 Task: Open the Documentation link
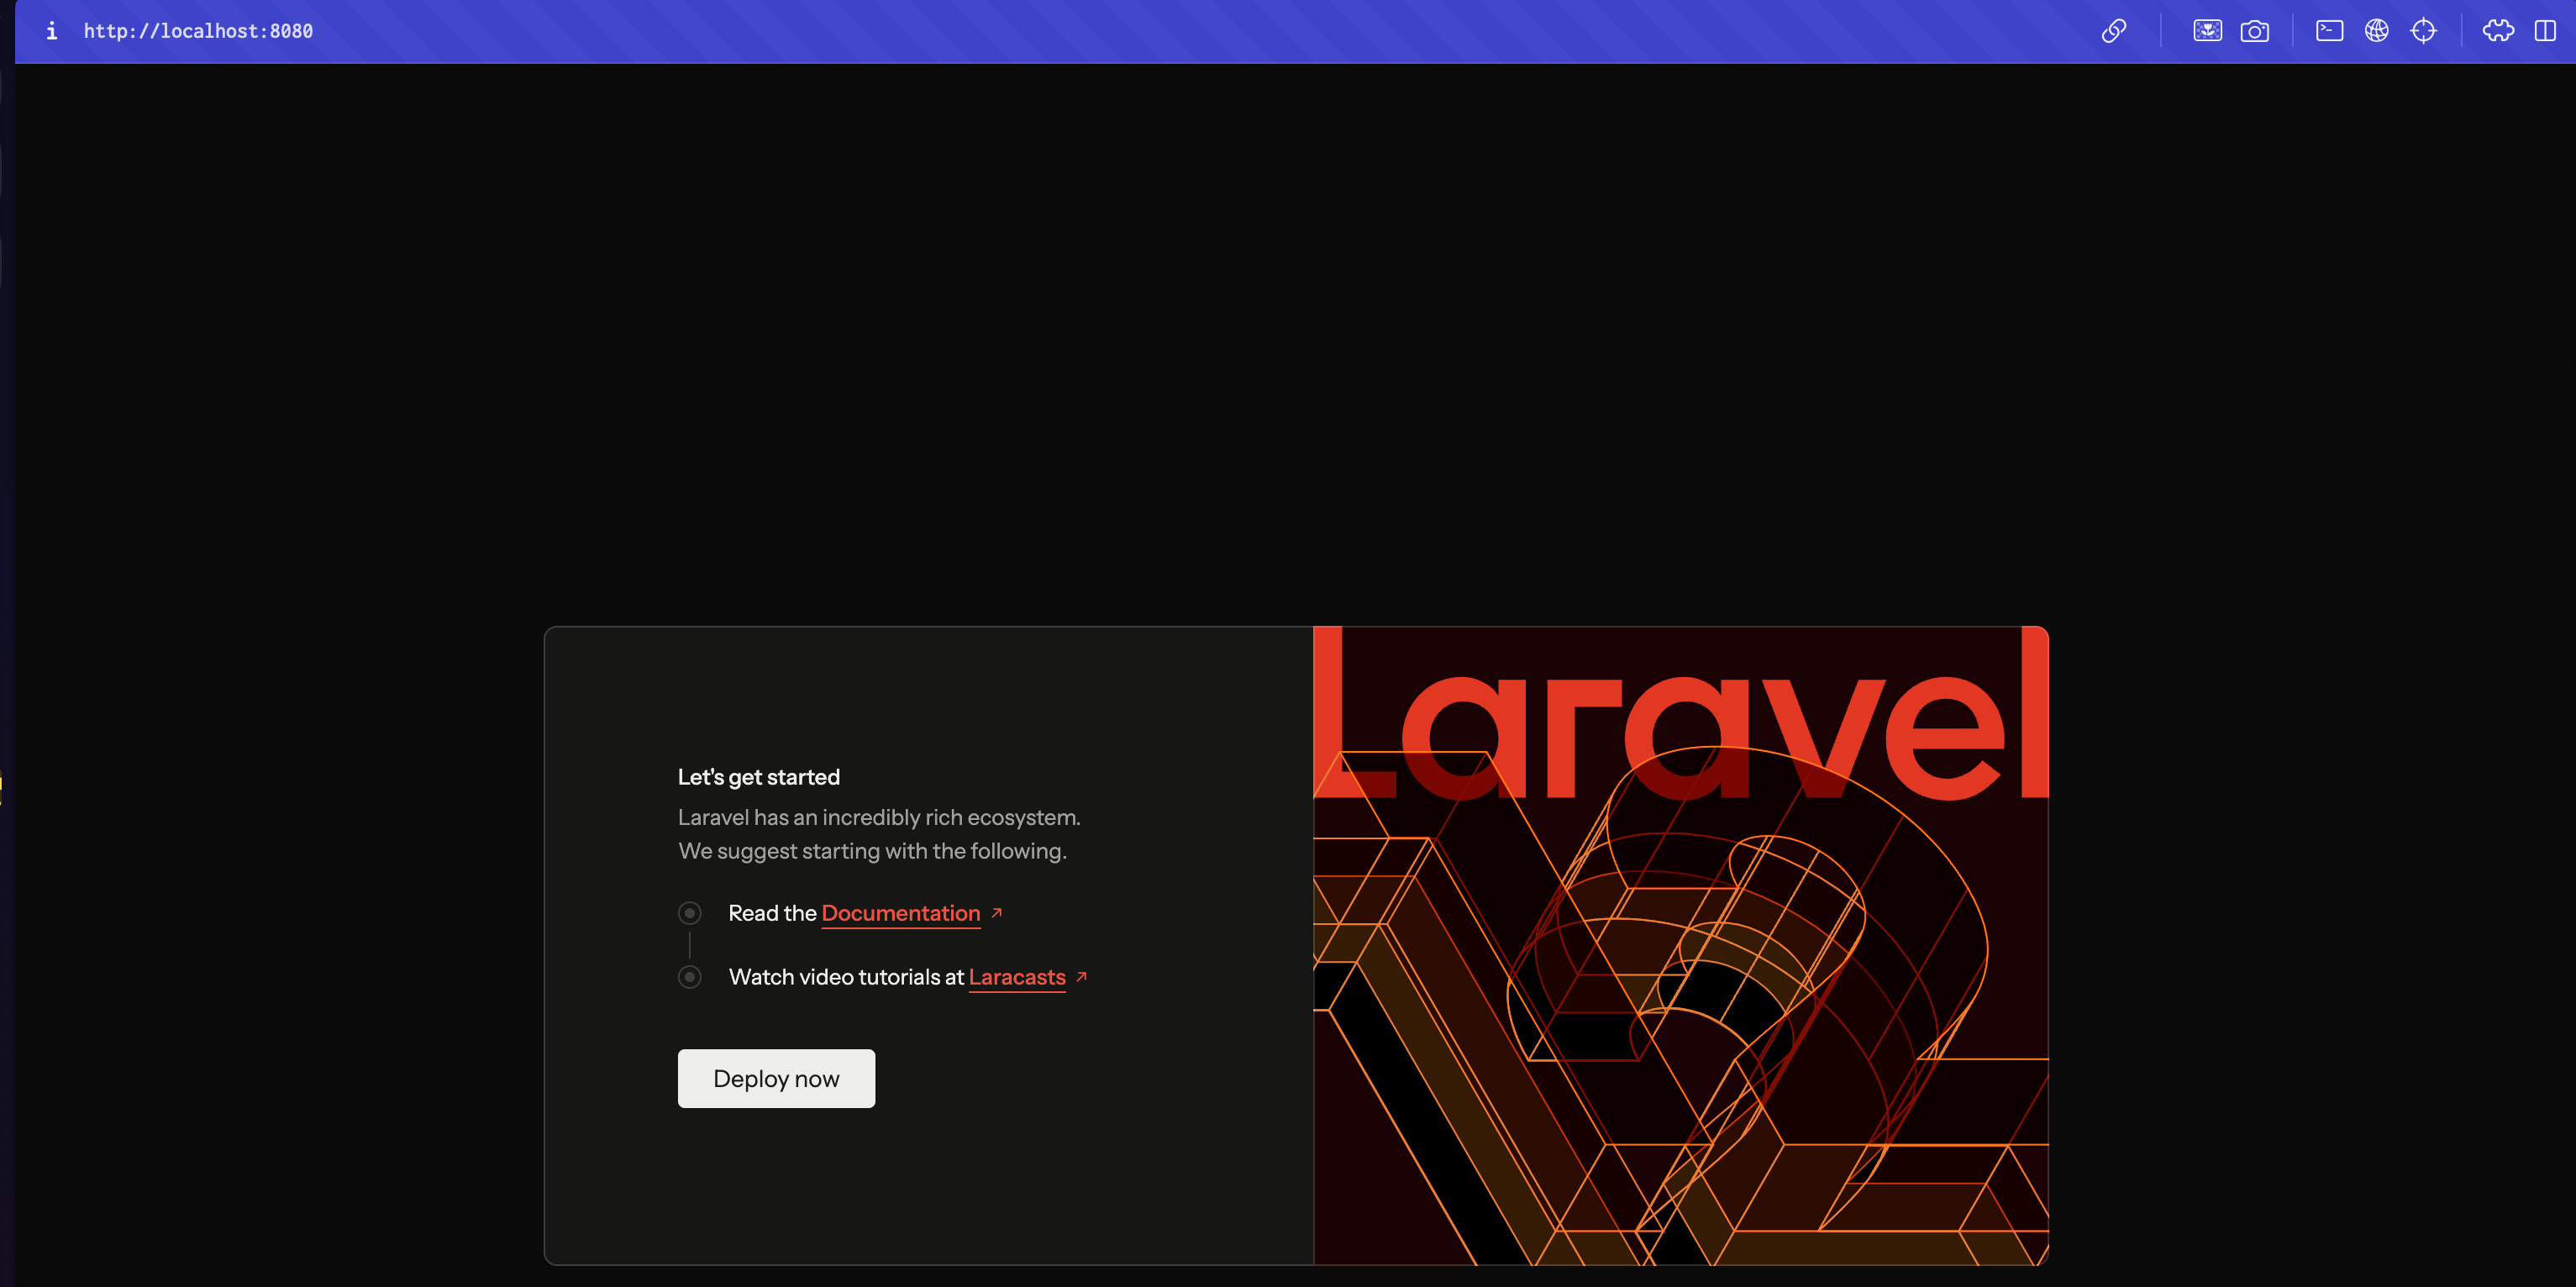900,913
